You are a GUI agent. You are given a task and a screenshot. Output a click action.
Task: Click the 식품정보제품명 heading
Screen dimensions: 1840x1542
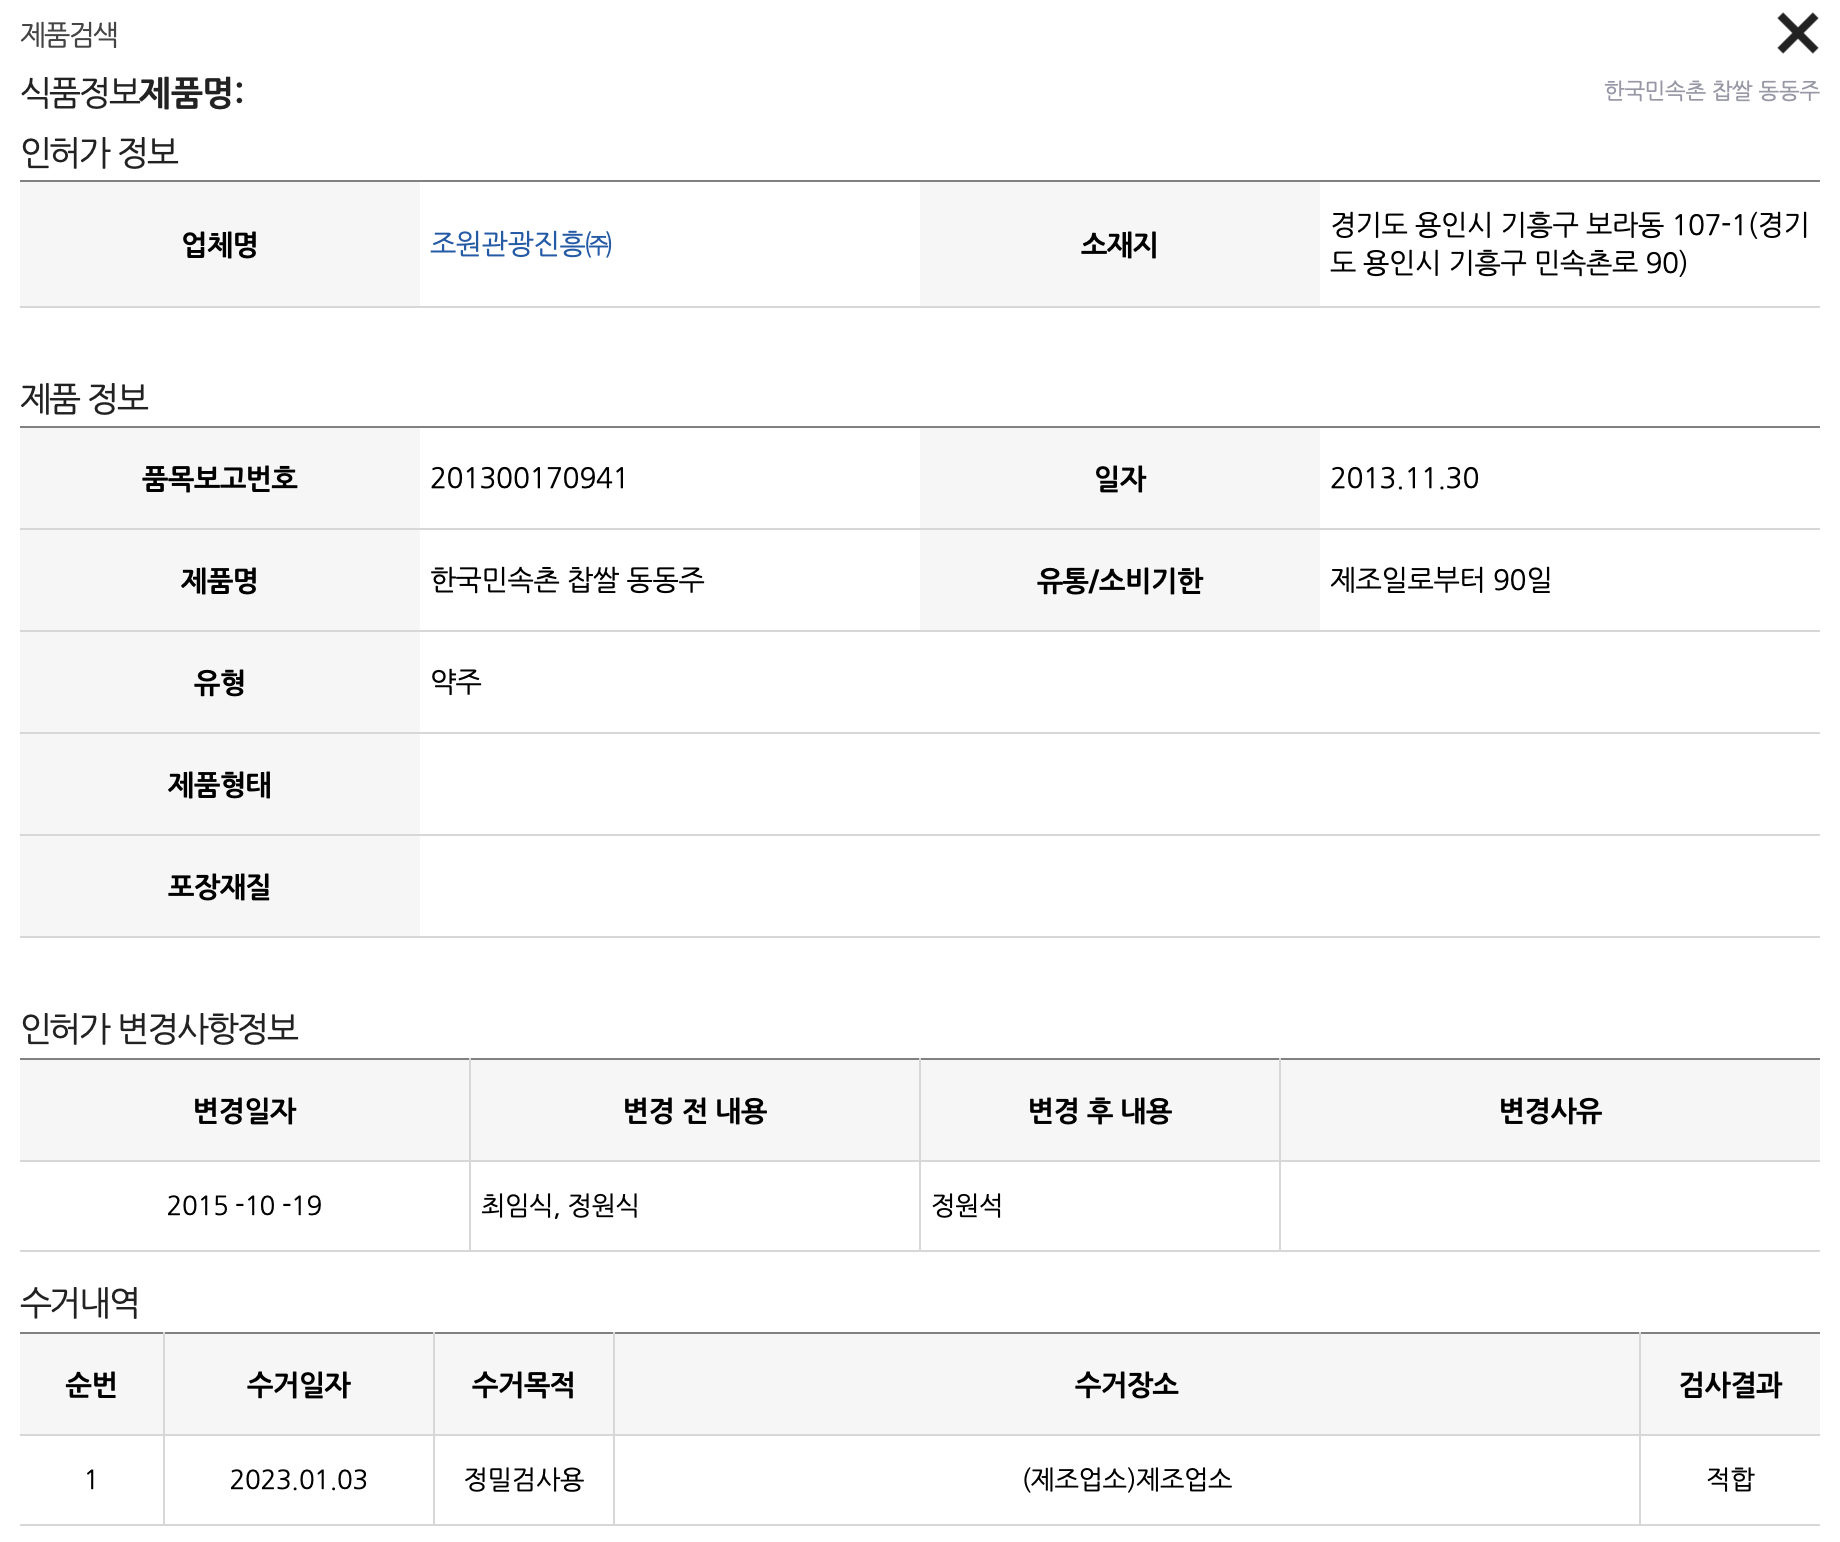(132, 92)
